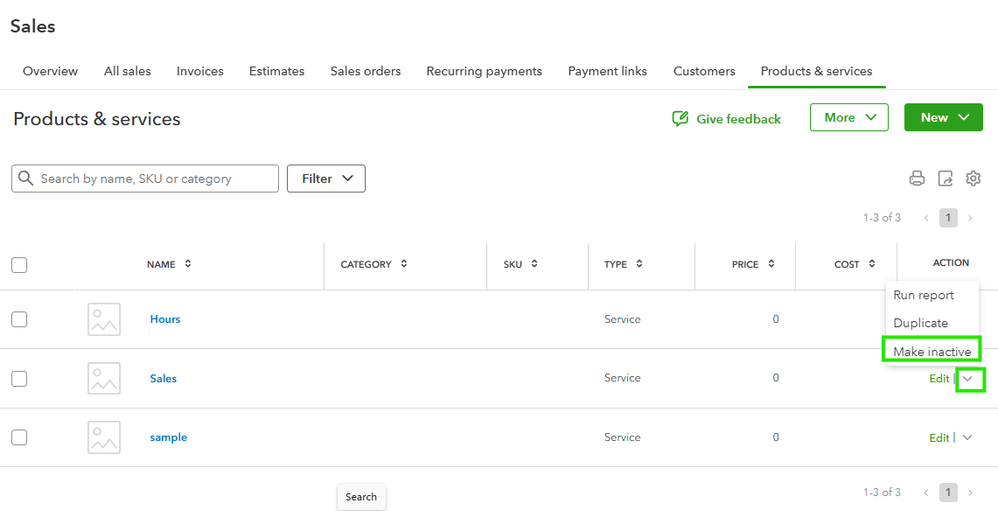Click the Type column sort icon
This screenshot has width=998, height=511.
[639, 264]
